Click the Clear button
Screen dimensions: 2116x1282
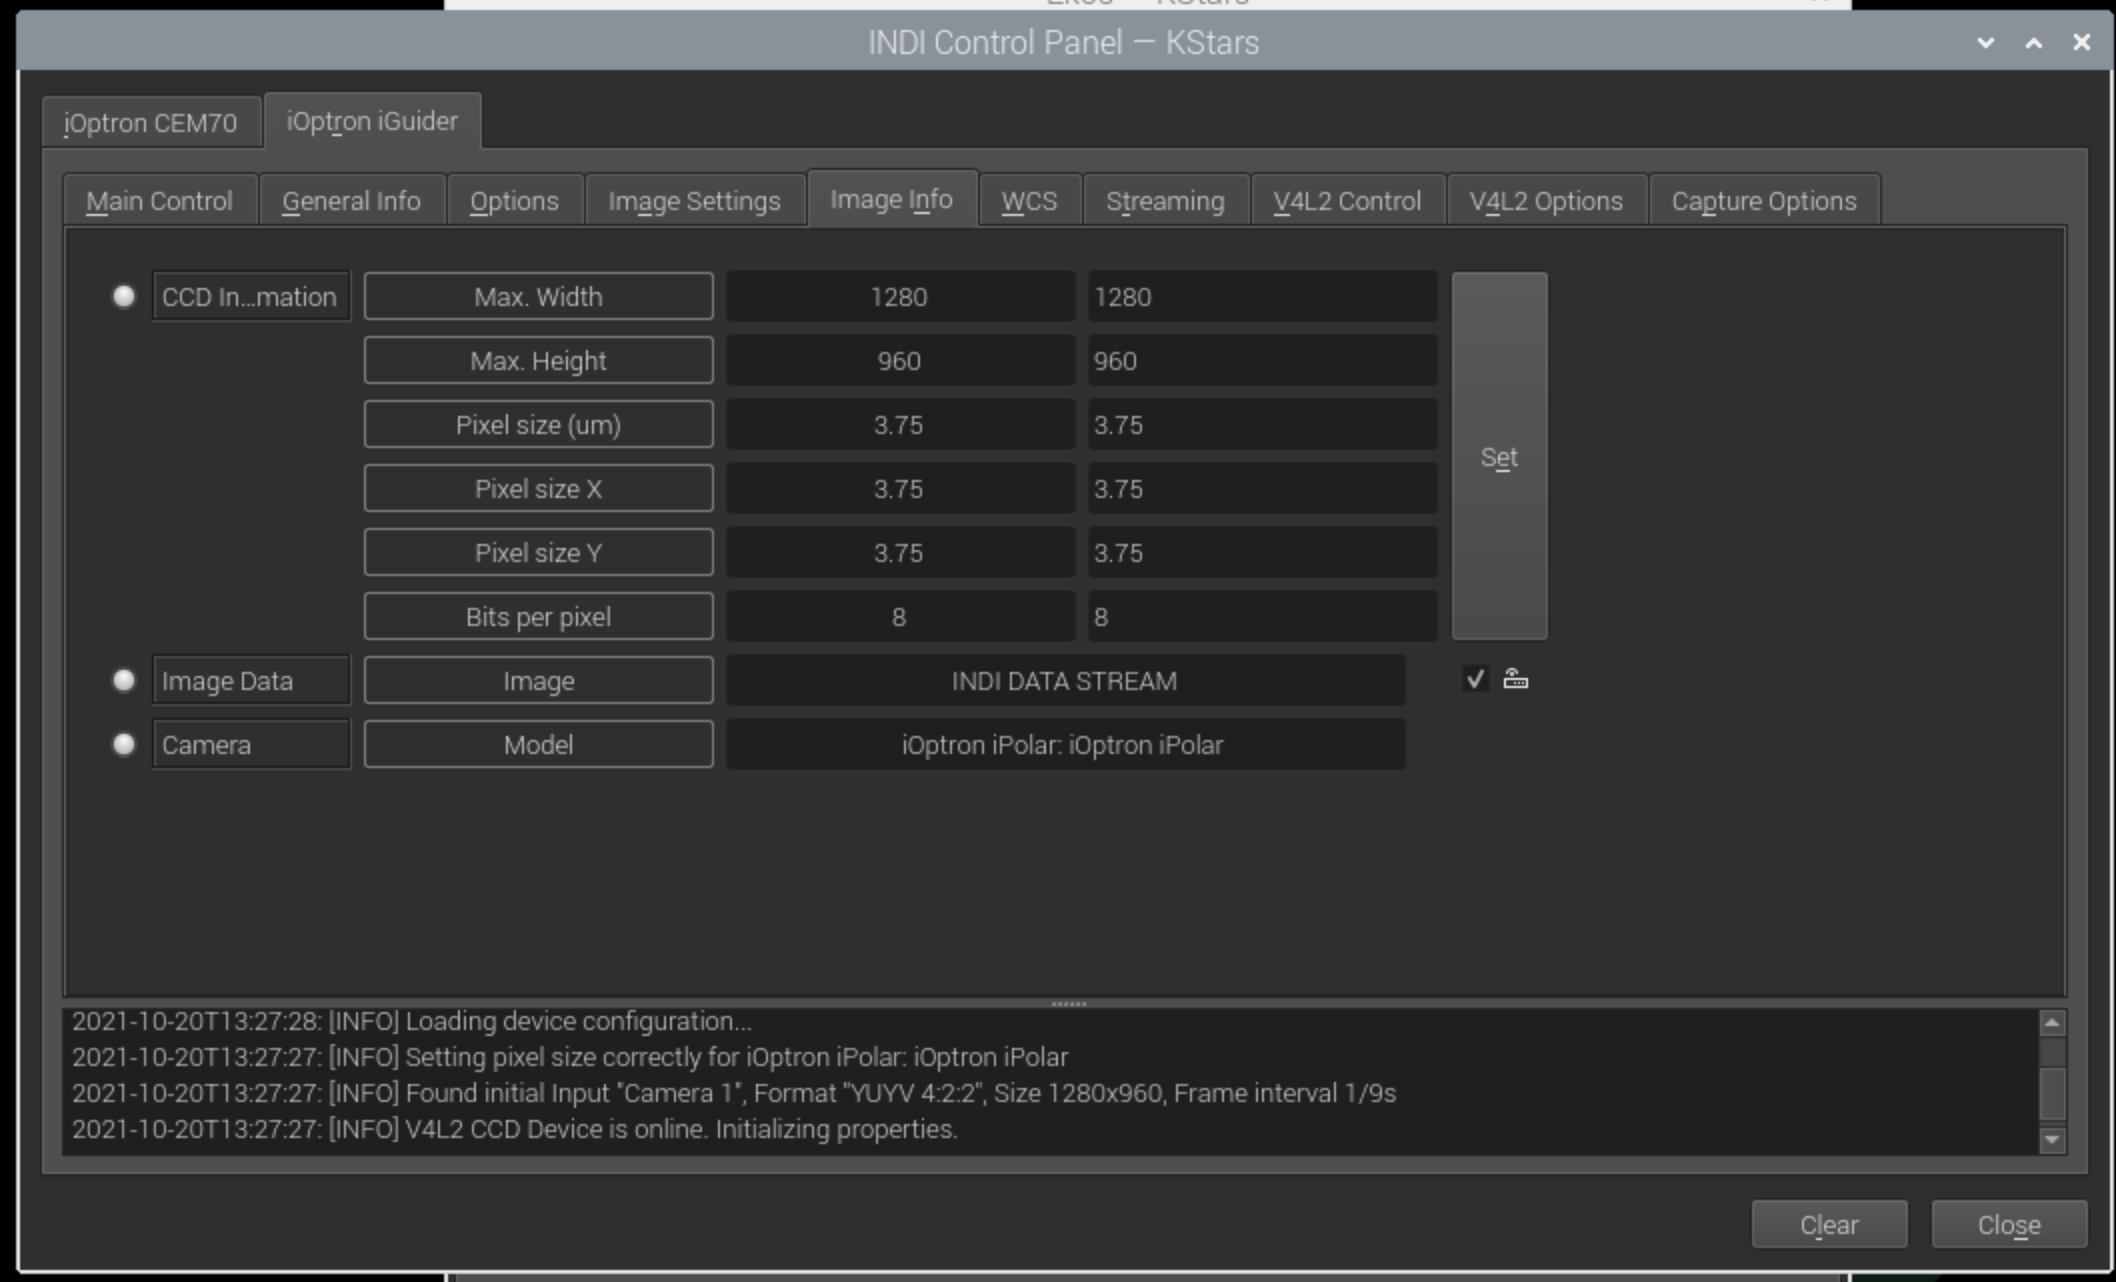pyautogui.click(x=1828, y=1225)
